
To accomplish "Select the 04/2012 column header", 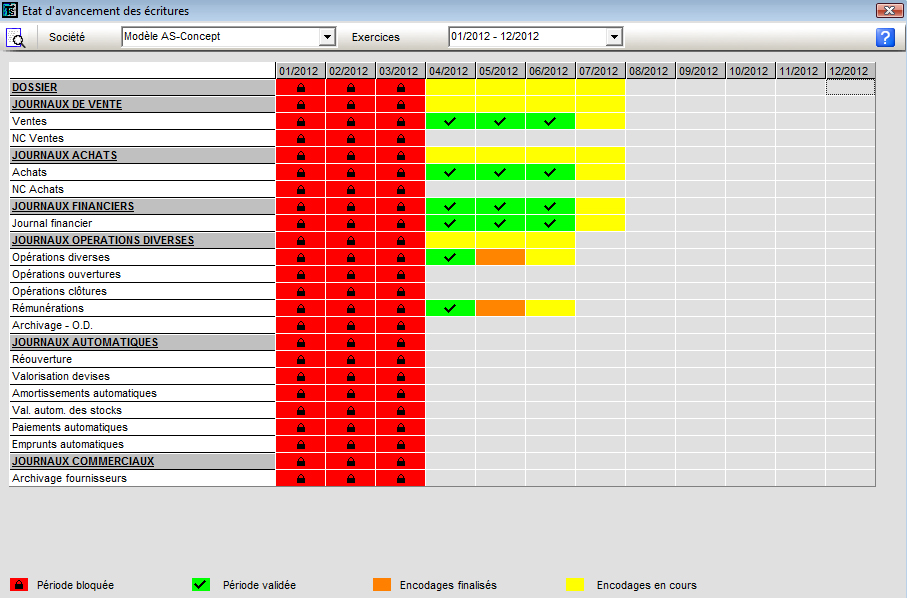I will [450, 71].
